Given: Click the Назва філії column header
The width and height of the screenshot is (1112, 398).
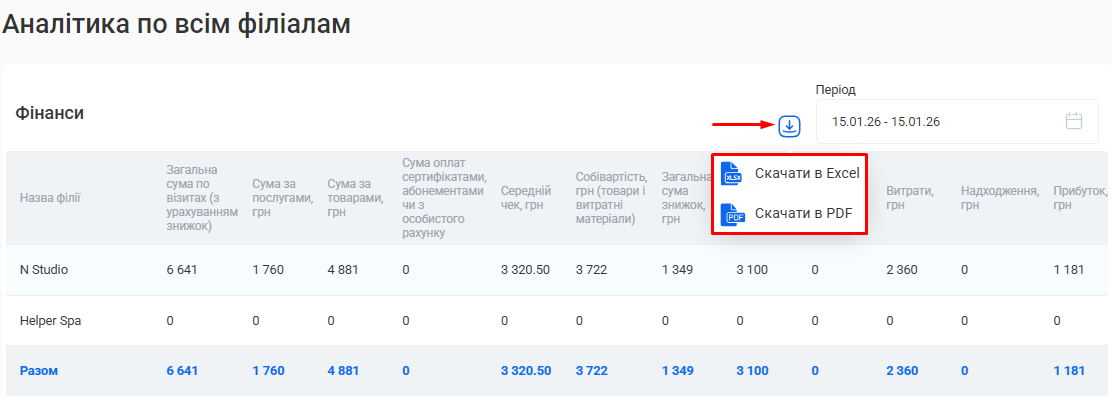Looking at the screenshot, I should 50,198.
